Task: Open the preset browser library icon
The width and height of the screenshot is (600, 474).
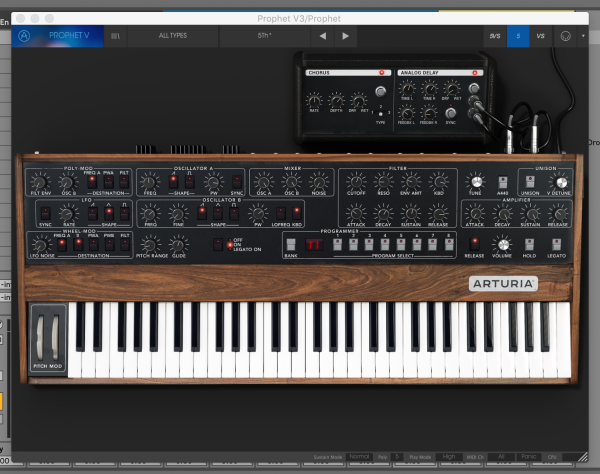Action: 116,36
